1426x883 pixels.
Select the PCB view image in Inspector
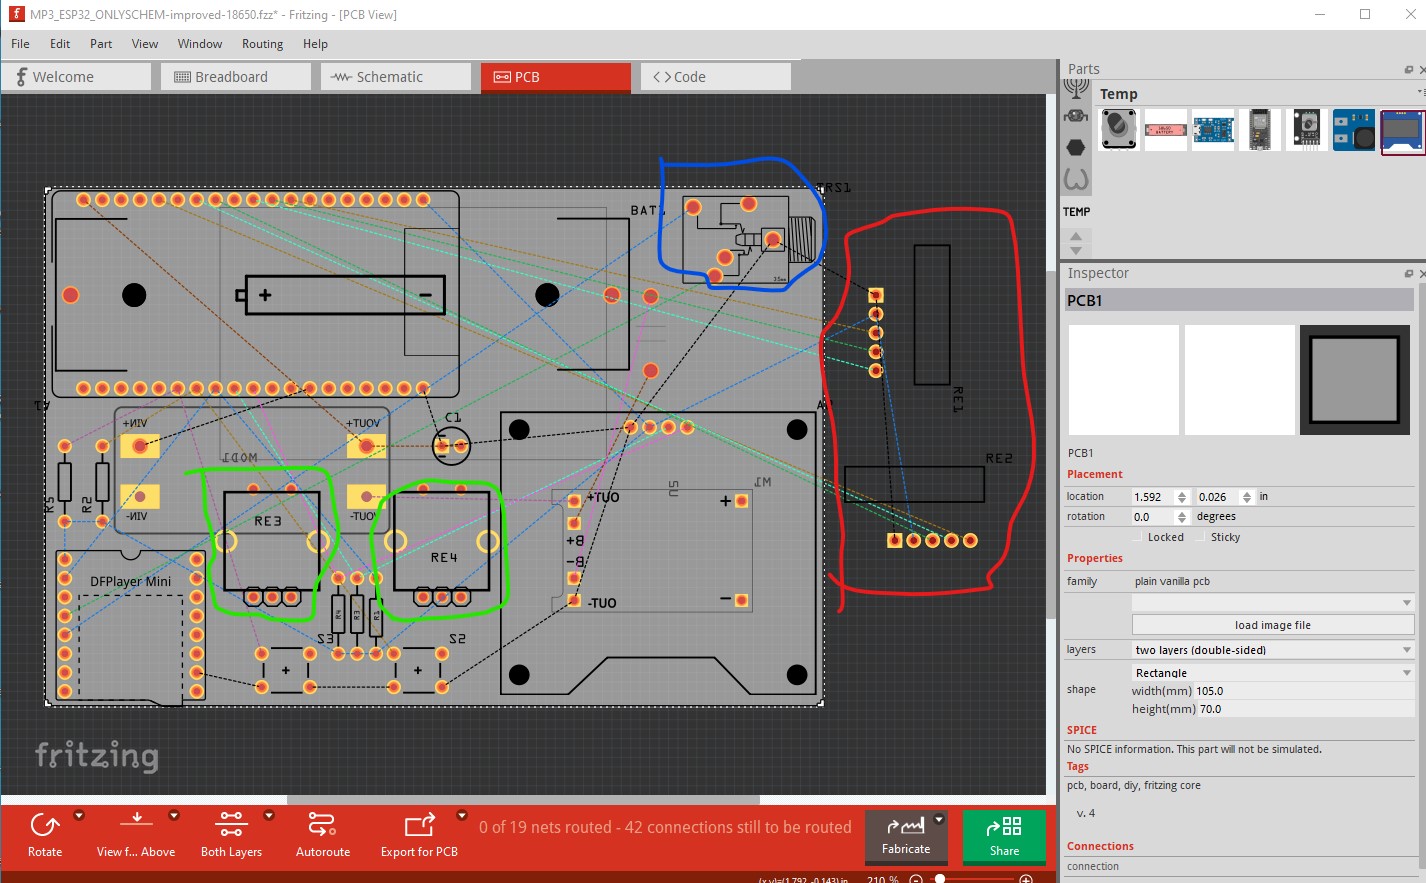(x=1354, y=380)
